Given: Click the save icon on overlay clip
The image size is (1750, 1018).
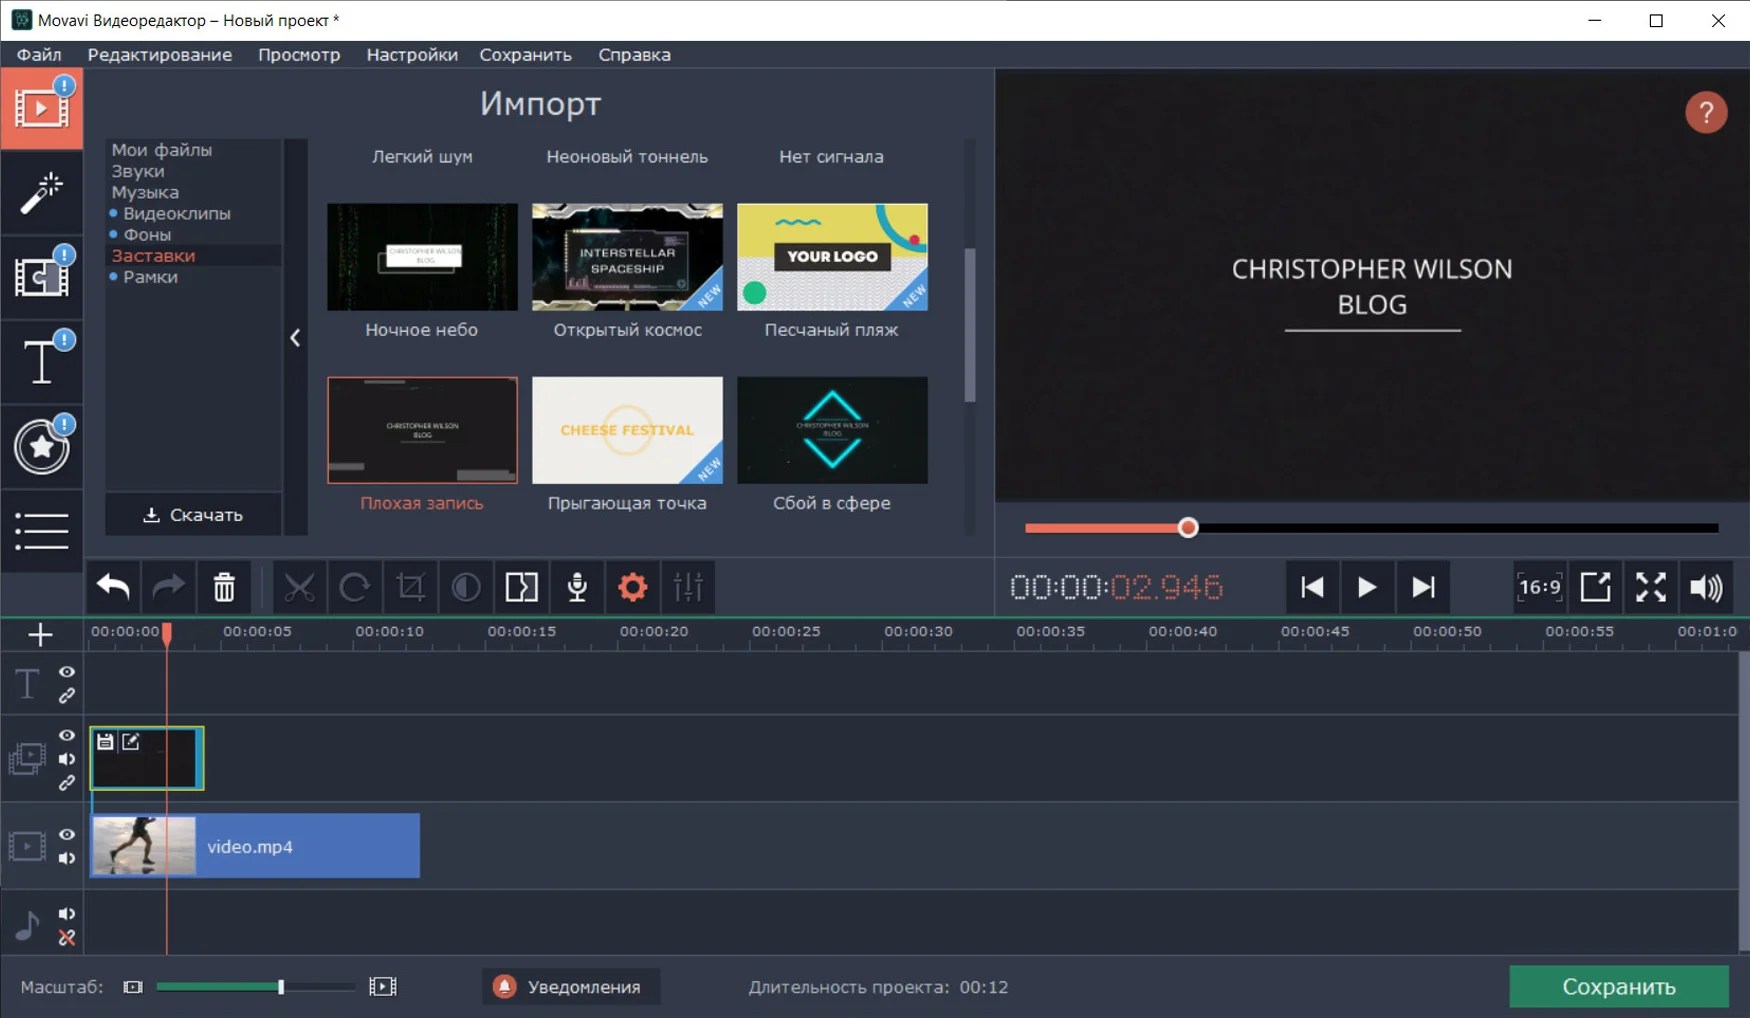Looking at the screenshot, I should tap(105, 741).
